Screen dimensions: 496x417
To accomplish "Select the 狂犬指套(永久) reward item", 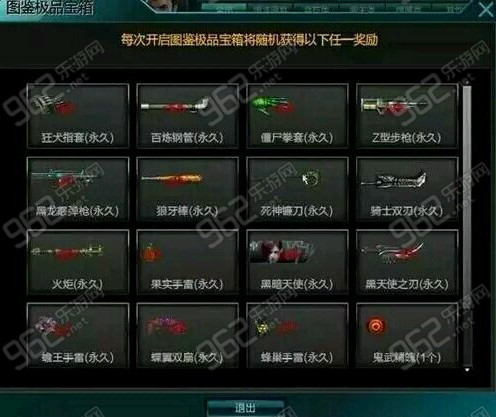I will [78, 115].
